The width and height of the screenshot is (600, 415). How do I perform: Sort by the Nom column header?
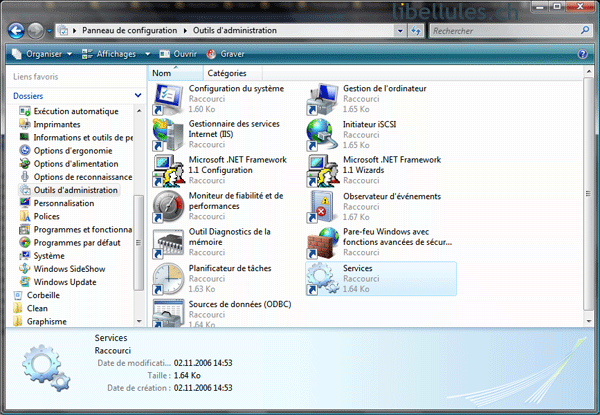coord(176,73)
